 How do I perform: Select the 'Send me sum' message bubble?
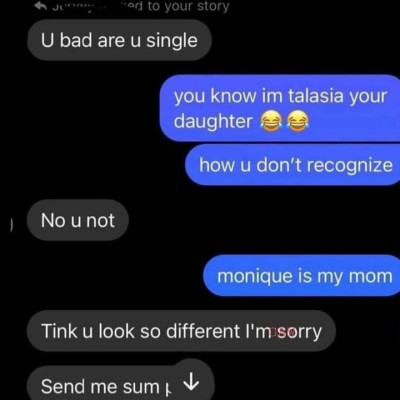[121, 383]
